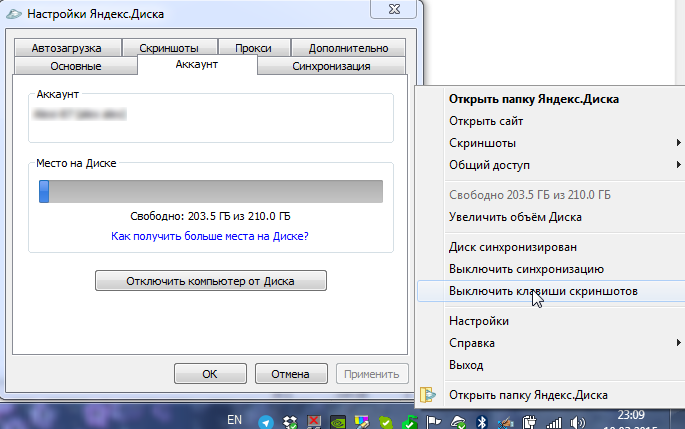
Task: Click the color picker pencil tray icon
Action: 362,422
